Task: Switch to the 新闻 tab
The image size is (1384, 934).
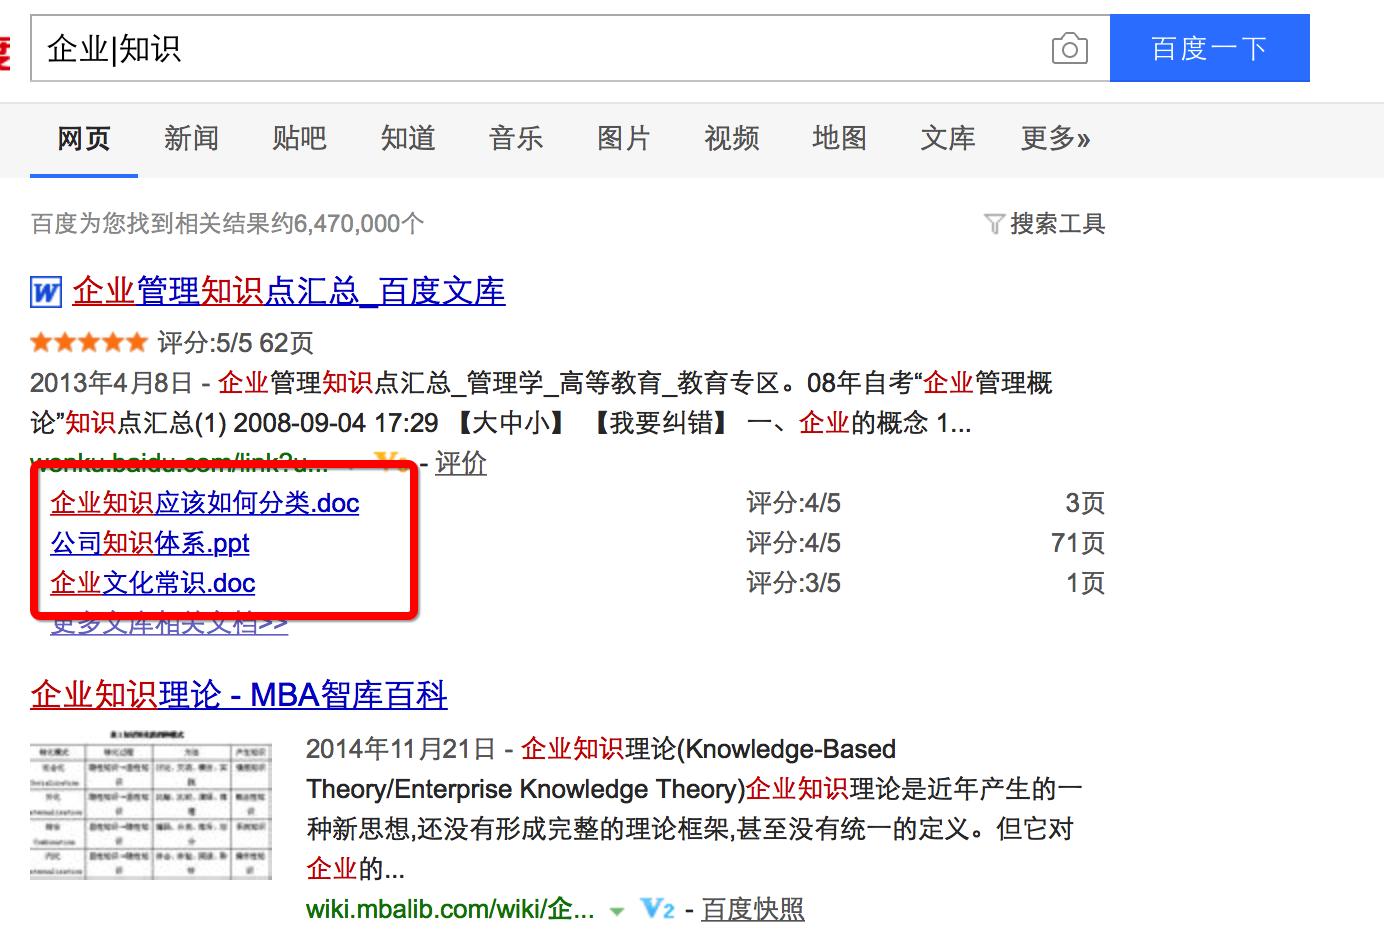Action: [x=190, y=139]
